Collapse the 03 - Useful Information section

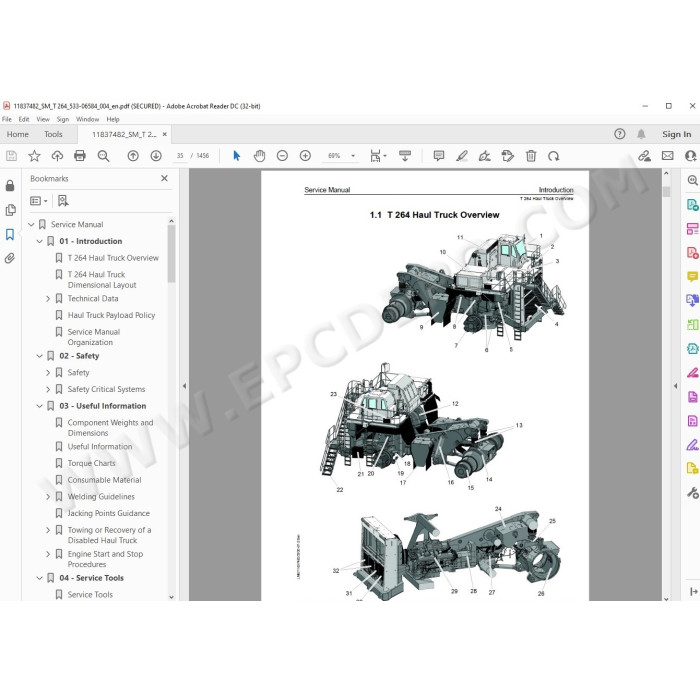pyautogui.click(x=39, y=406)
